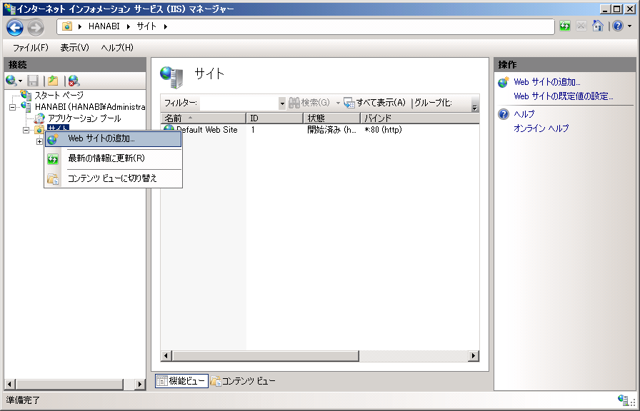Go back with the blue arrow button
Screen dimensions: 640x411
point(15,27)
